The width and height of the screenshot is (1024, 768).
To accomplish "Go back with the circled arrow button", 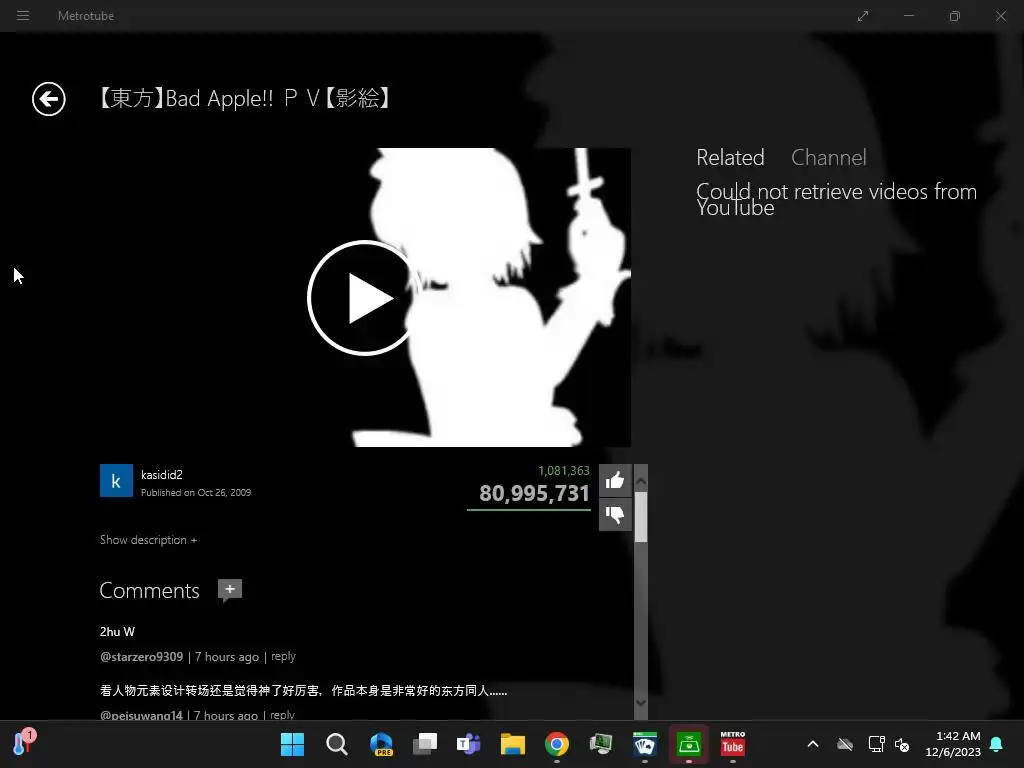I will tap(49, 99).
